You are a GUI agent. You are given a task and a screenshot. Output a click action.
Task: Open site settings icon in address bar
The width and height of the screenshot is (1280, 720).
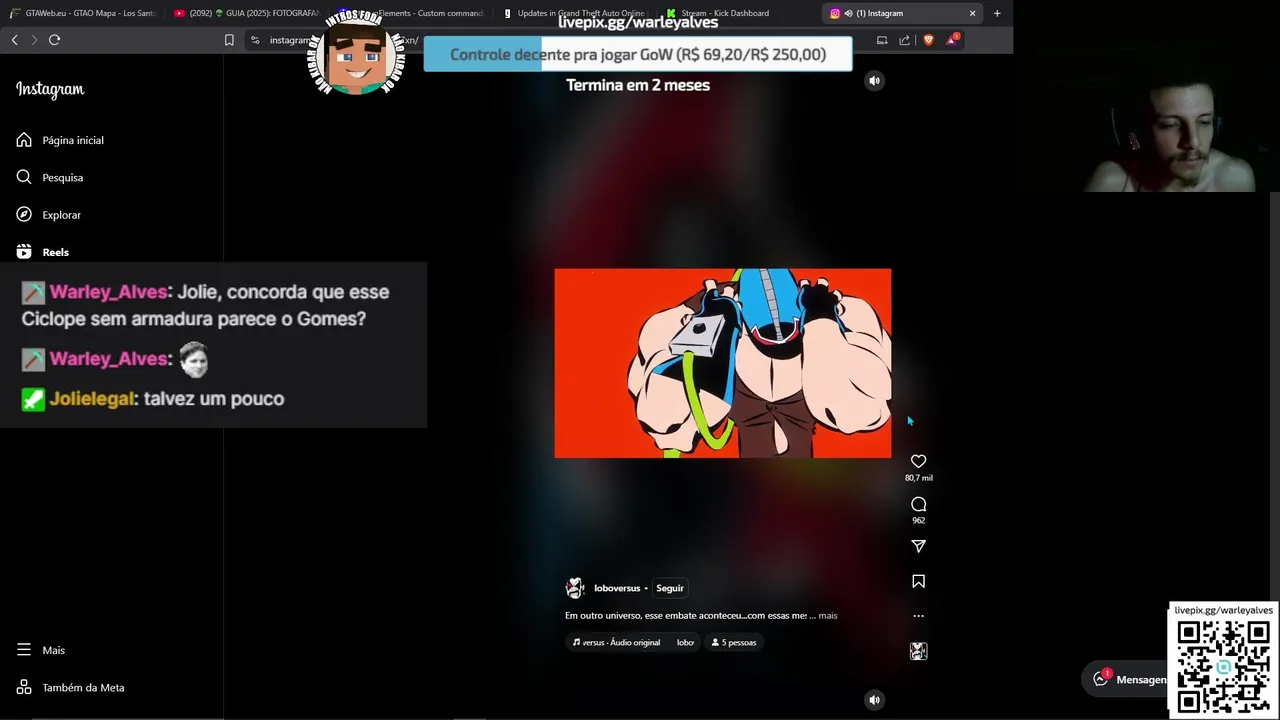point(255,40)
